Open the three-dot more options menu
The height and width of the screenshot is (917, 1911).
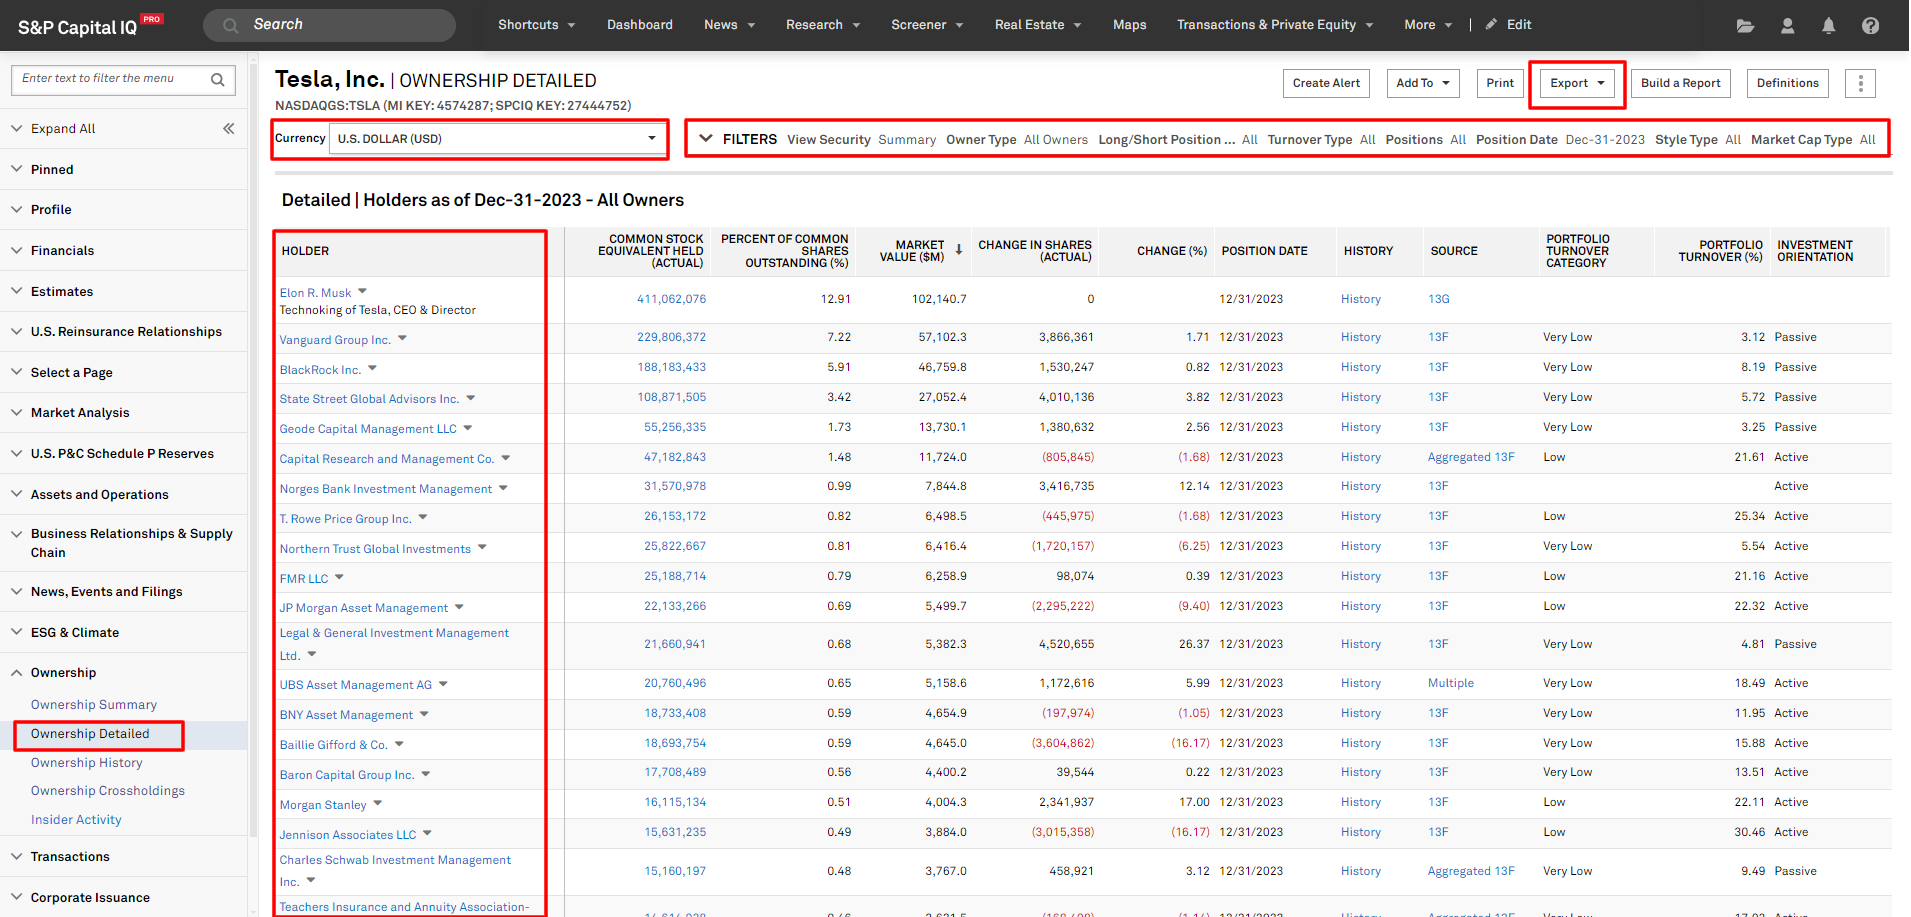[x=1860, y=83]
